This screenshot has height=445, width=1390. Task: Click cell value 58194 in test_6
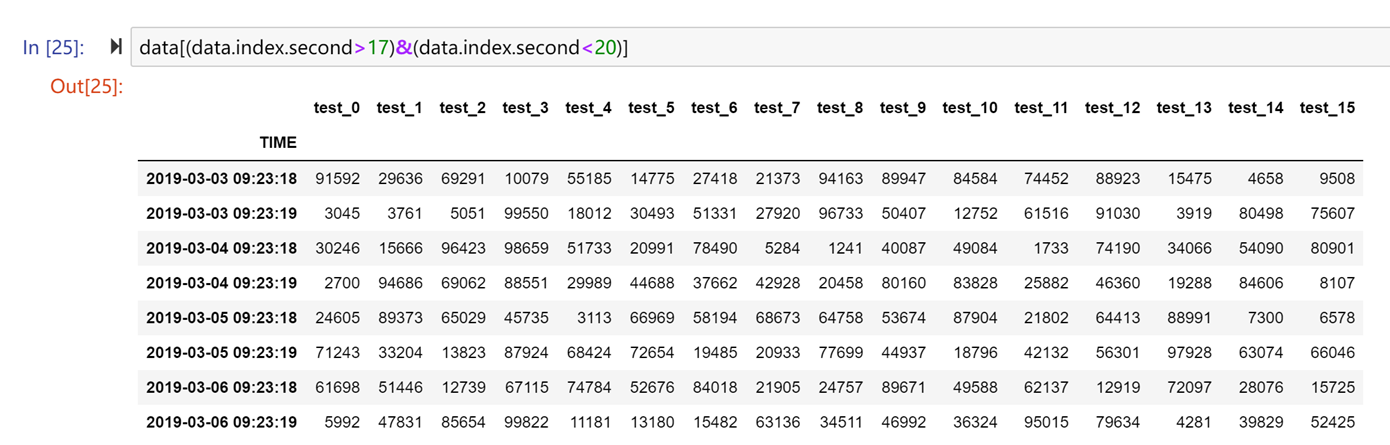(716, 319)
